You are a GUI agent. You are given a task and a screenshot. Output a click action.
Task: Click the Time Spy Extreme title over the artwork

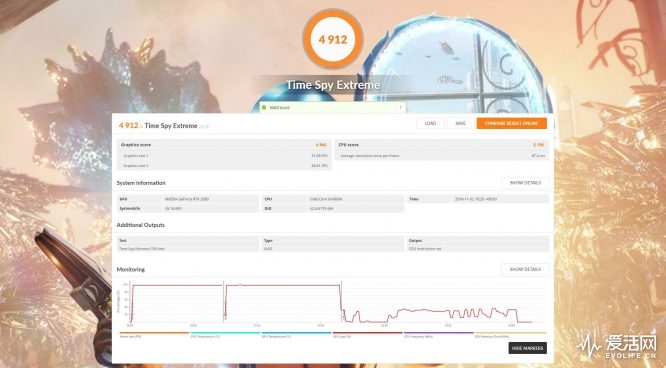click(x=333, y=85)
